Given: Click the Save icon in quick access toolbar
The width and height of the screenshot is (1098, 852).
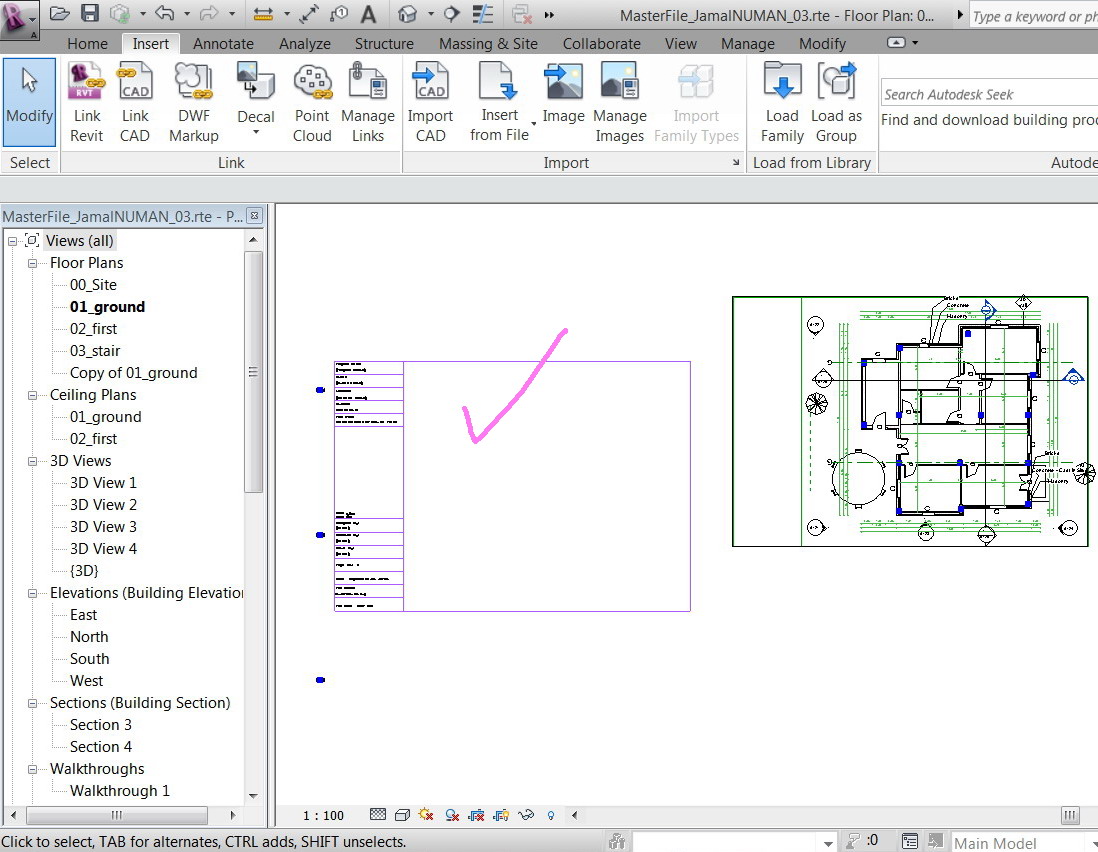Looking at the screenshot, I should 90,13.
